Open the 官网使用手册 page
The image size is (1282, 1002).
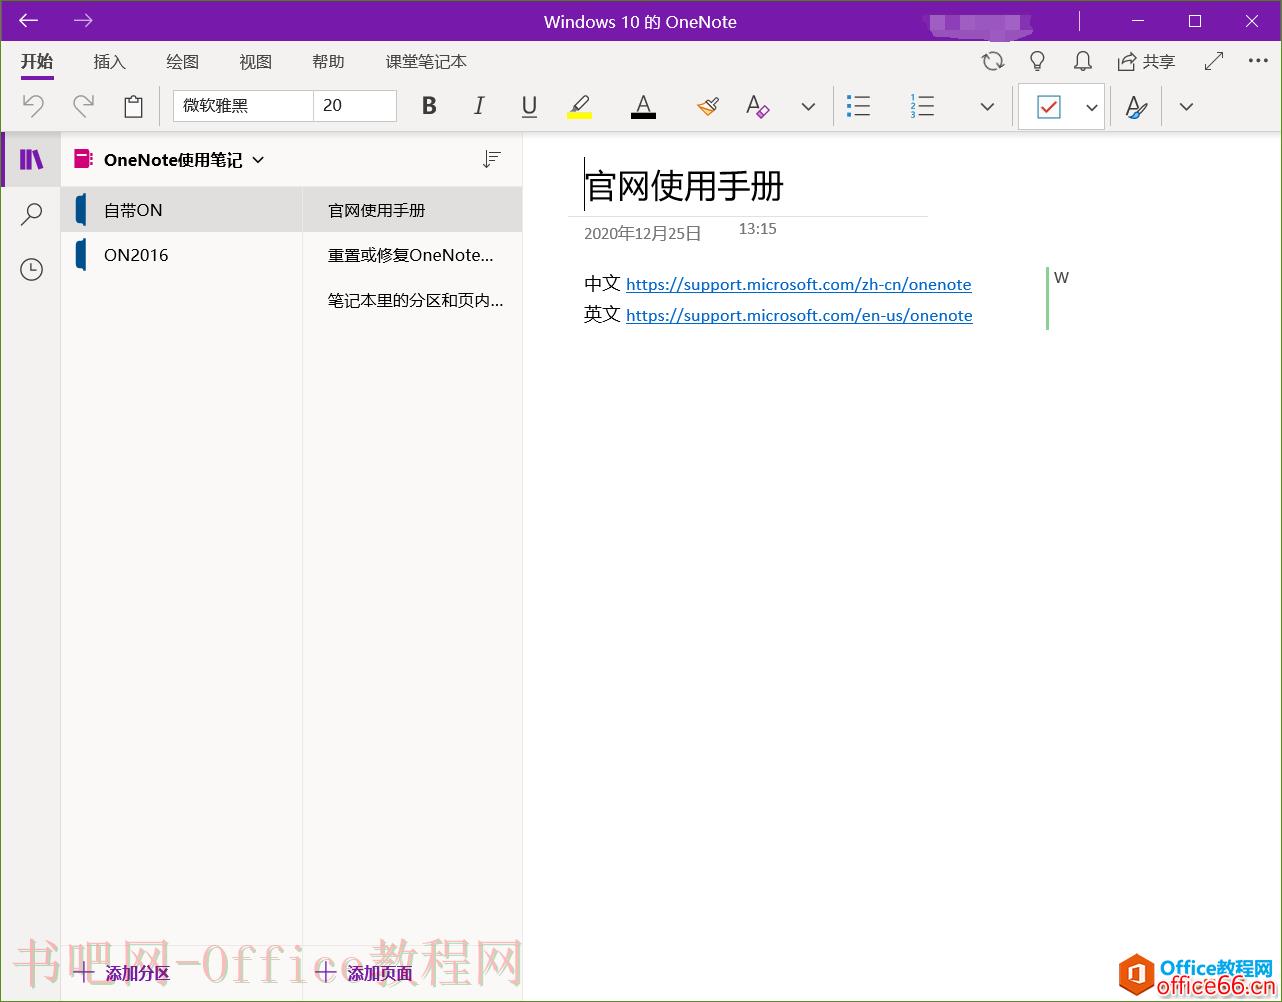412,210
